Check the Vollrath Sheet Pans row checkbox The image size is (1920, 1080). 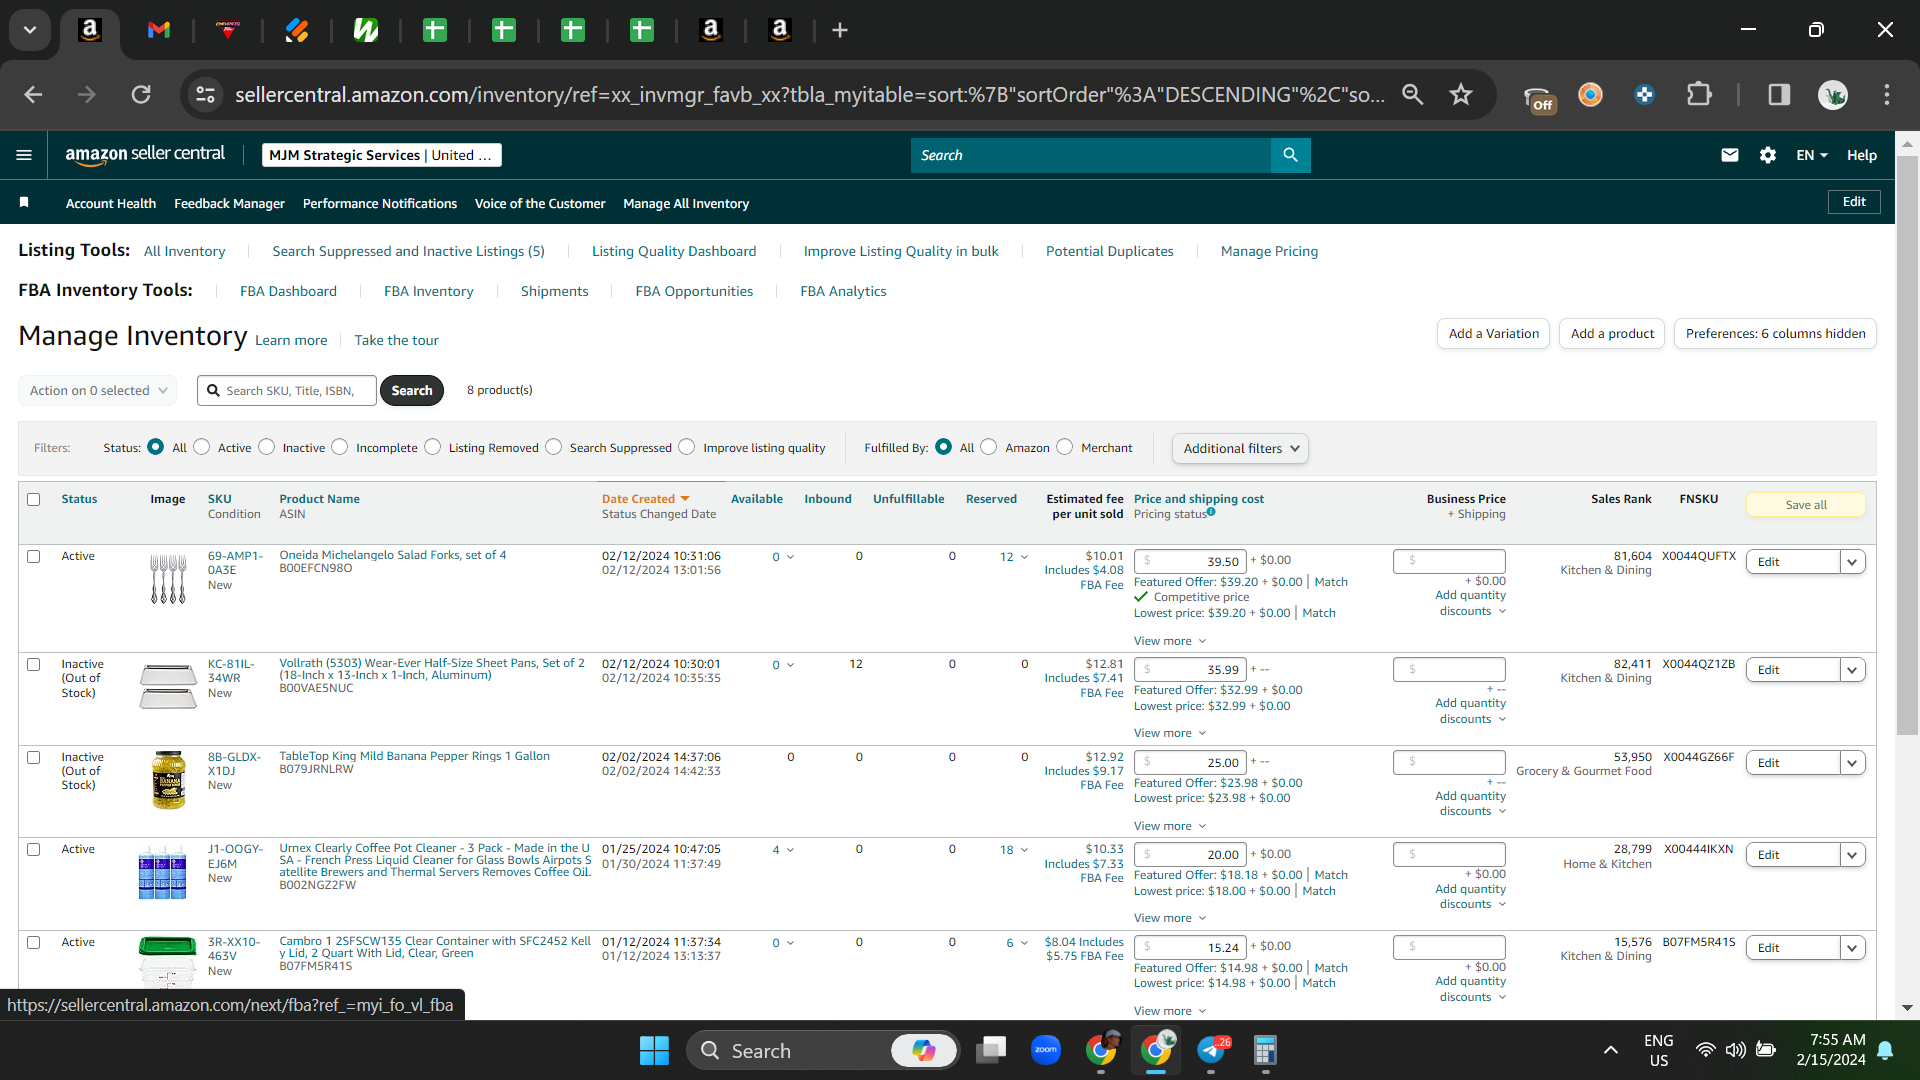(x=34, y=664)
